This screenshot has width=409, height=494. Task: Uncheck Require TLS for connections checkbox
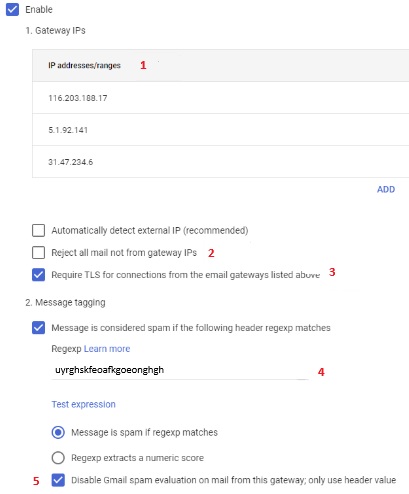click(x=38, y=275)
